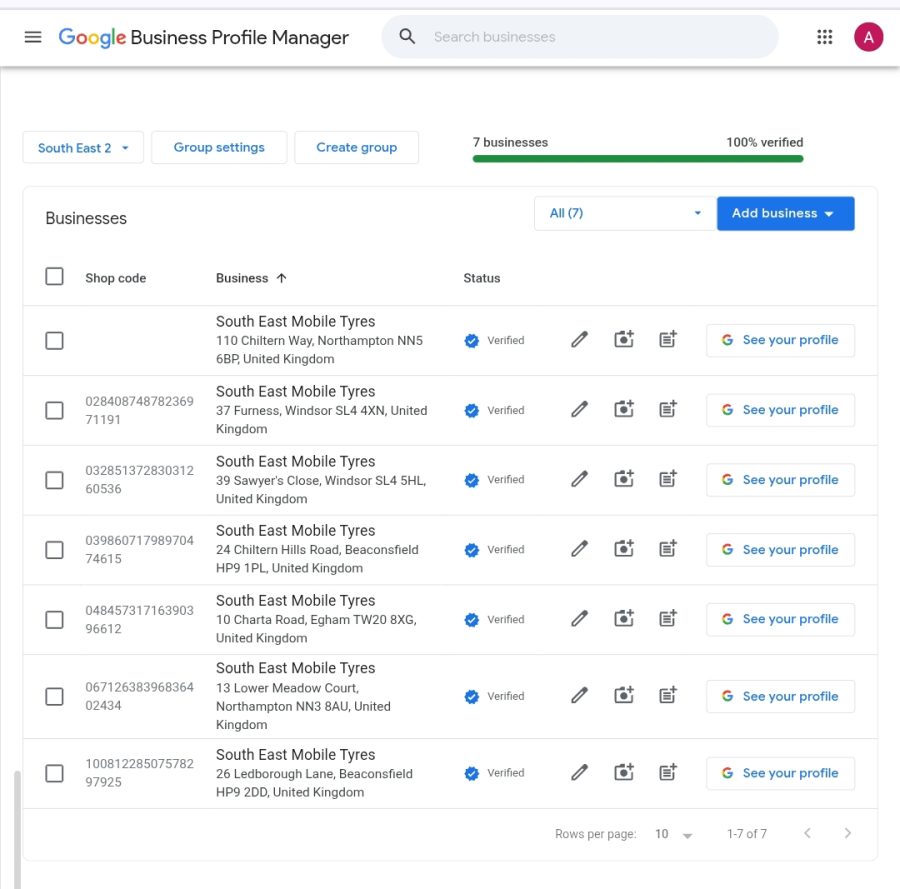Click the page vertical scrollbar
Screen dimensions: 900x889
tap(17, 829)
